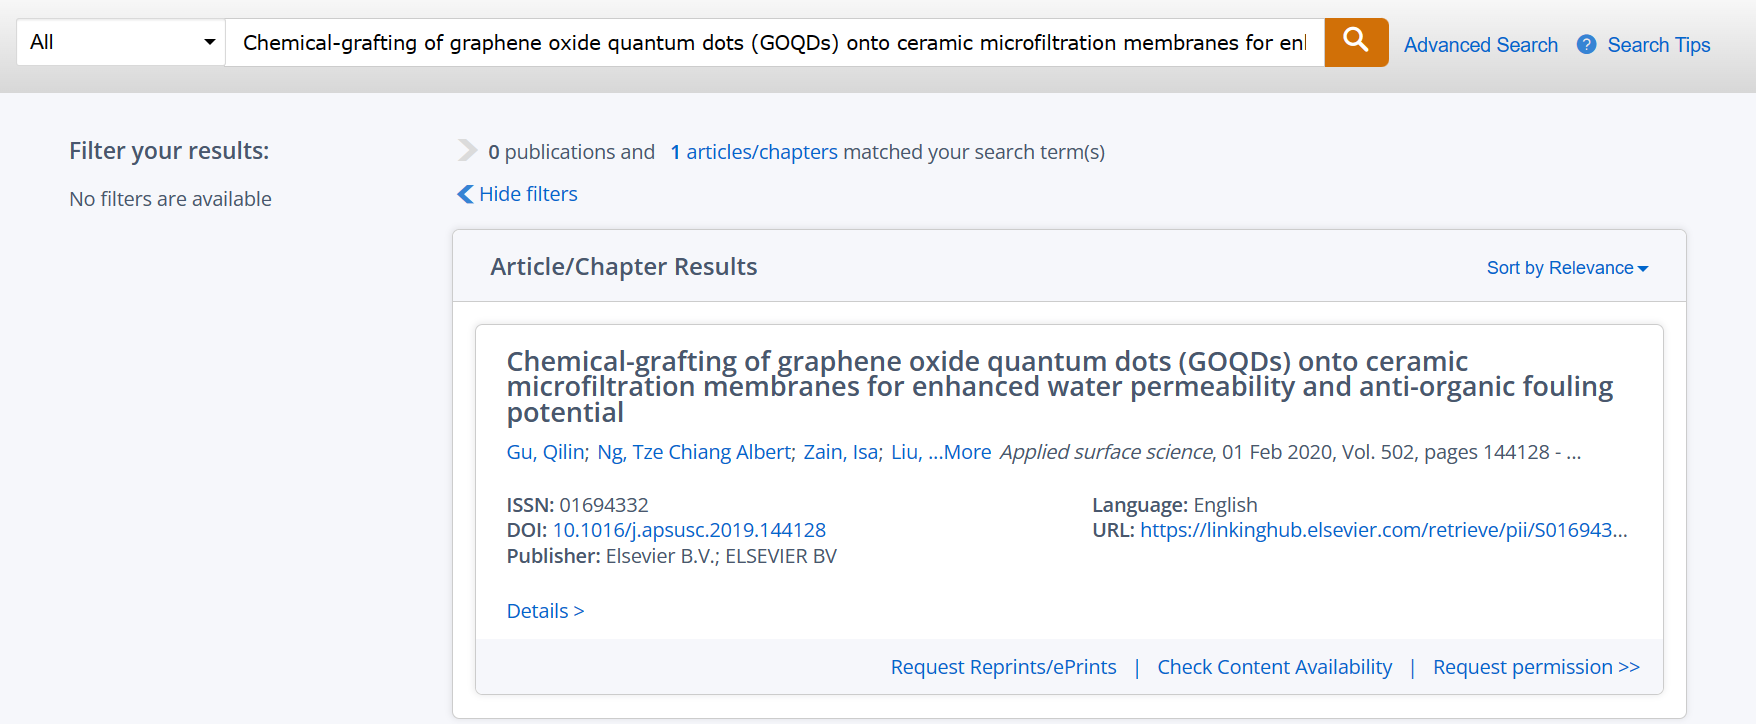Expand the Sort by Relevance menu
The width and height of the screenshot is (1756, 724).
tap(1567, 268)
